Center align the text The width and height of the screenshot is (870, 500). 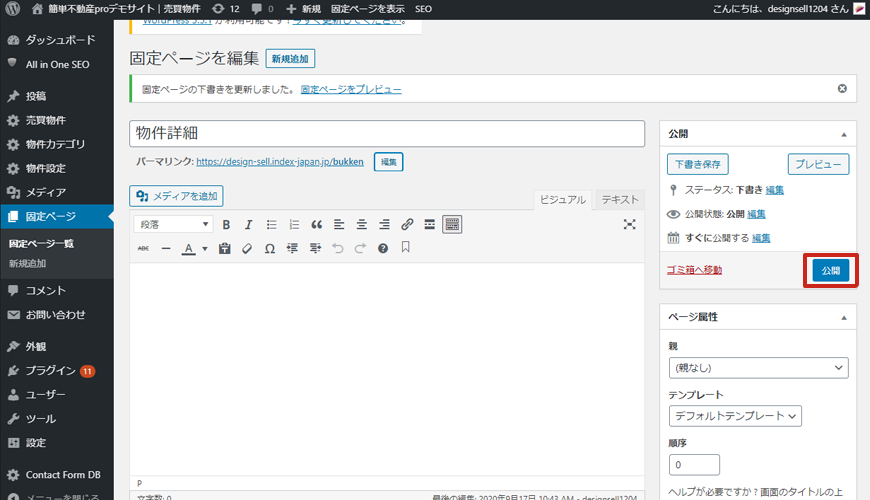(362, 225)
